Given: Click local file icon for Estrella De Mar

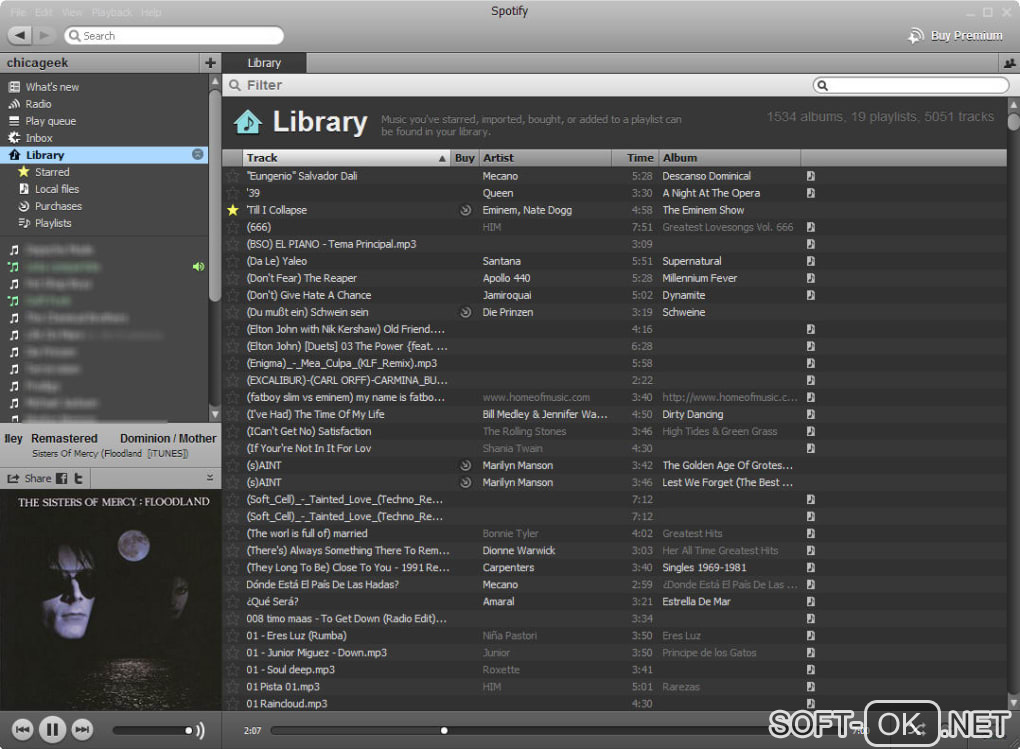Looking at the screenshot, I should (811, 601).
